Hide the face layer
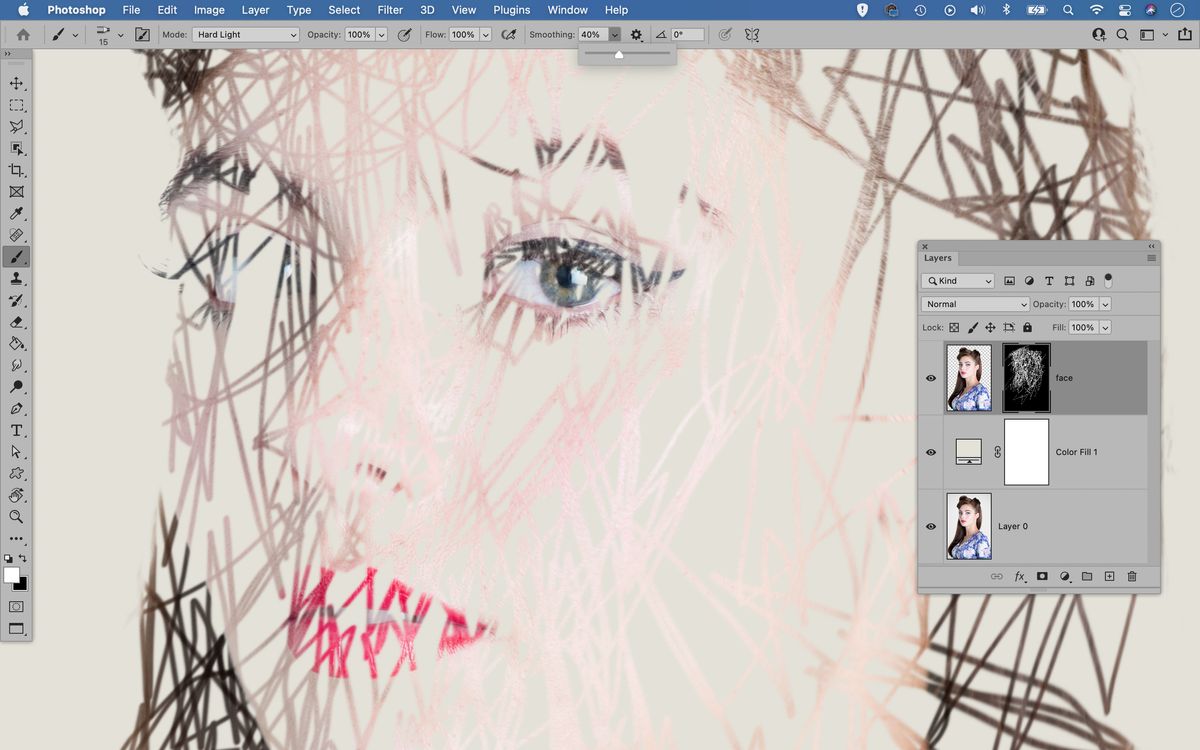 (x=930, y=377)
